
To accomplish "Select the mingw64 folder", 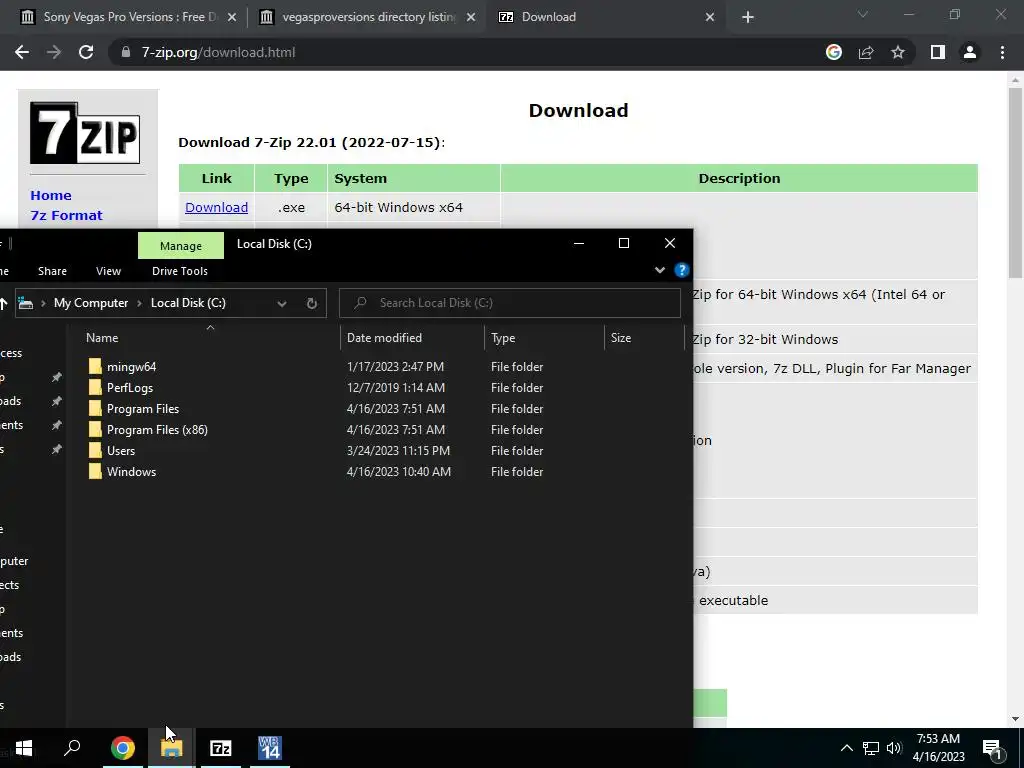I will tap(131, 367).
